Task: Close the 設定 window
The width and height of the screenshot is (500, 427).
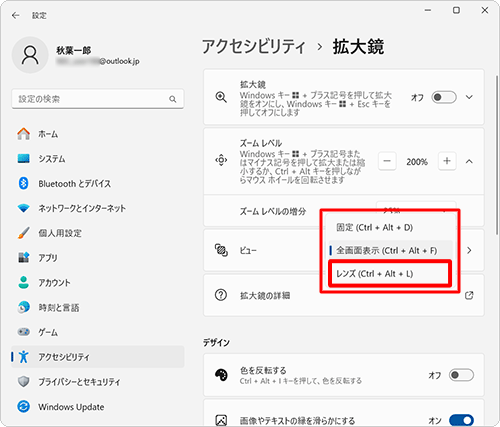Action: coord(485,10)
